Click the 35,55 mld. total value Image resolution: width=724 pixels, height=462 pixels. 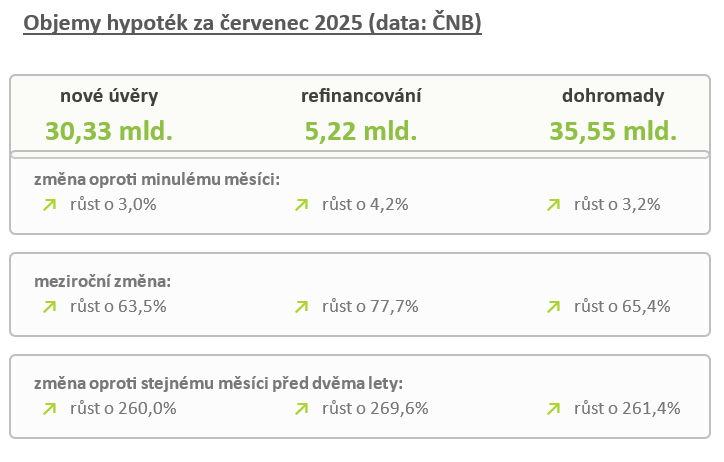[613, 130]
